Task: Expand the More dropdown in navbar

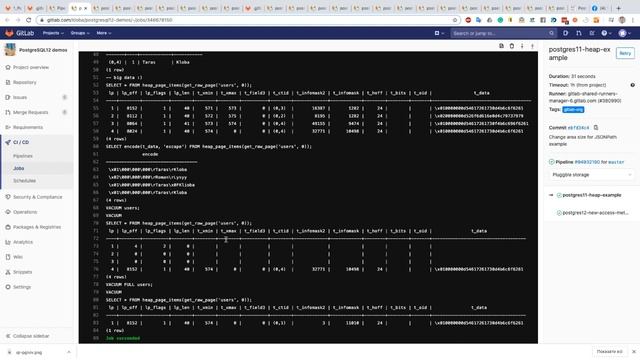Action: (x=104, y=33)
